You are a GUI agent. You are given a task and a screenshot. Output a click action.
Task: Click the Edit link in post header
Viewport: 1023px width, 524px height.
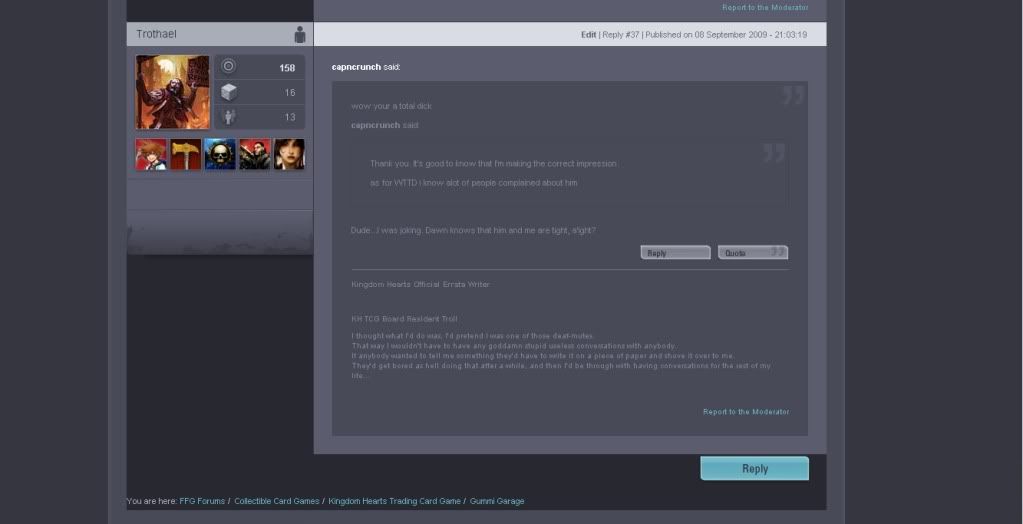588,35
